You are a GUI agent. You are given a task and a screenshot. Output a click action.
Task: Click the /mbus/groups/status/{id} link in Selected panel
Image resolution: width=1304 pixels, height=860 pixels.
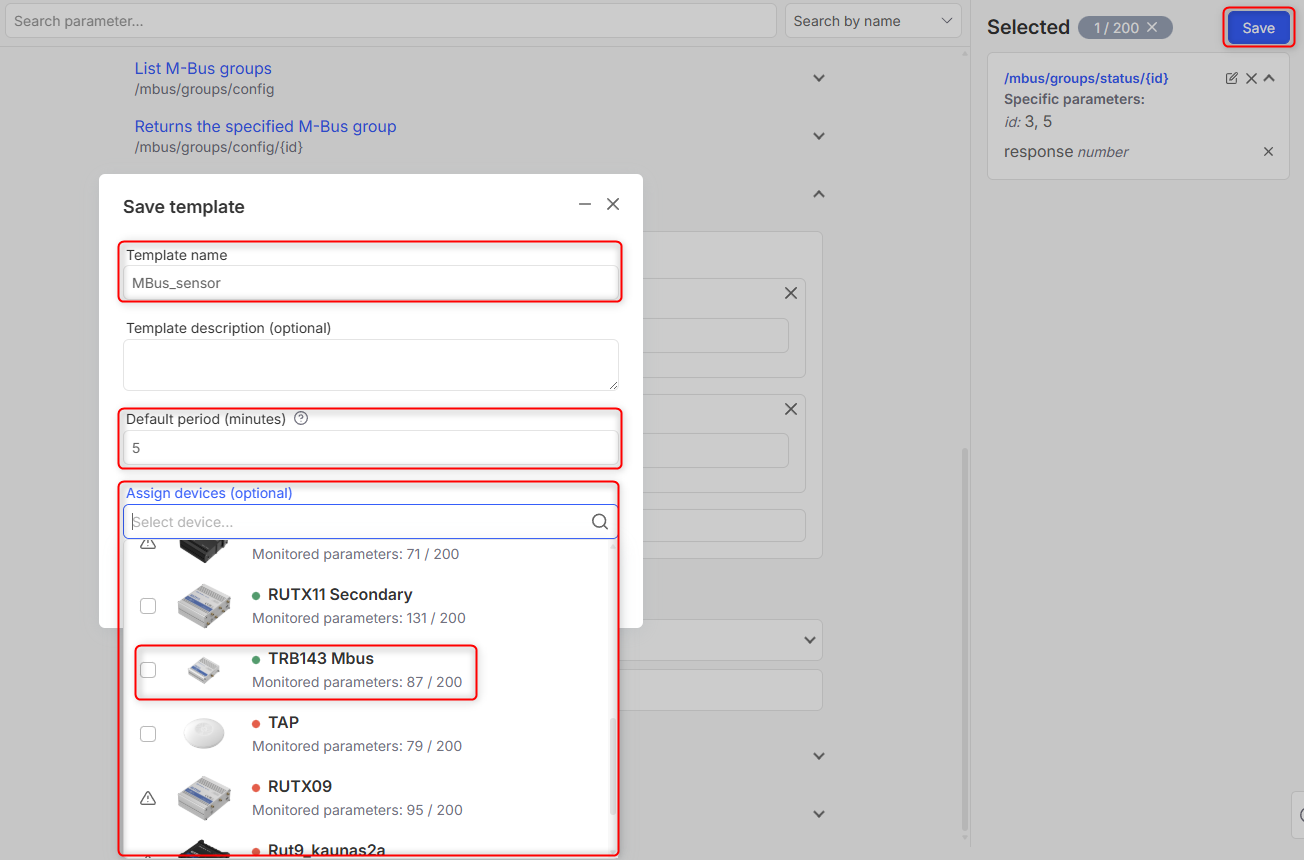pyautogui.click(x=1086, y=78)
